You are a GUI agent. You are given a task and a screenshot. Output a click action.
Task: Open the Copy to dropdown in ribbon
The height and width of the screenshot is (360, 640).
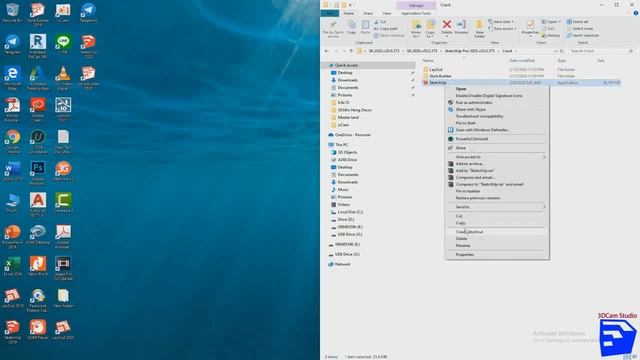(430, 29)
